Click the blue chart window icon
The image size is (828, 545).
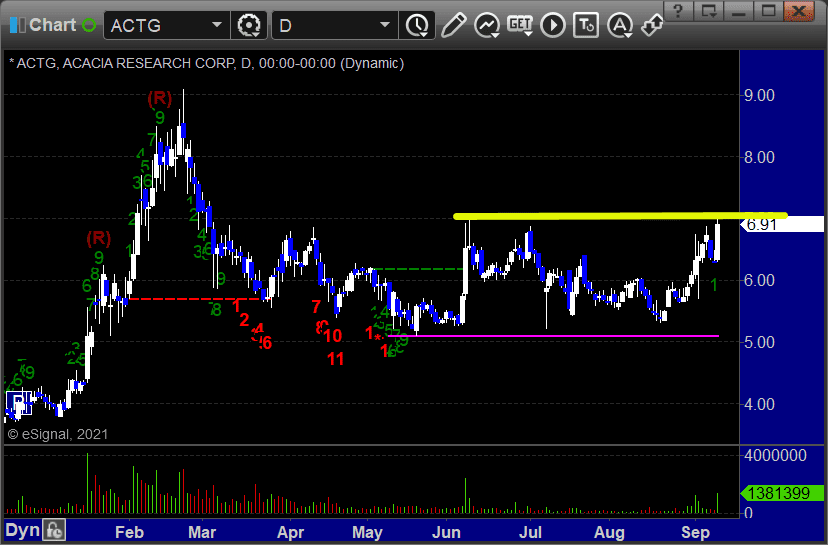coord(17,25)
